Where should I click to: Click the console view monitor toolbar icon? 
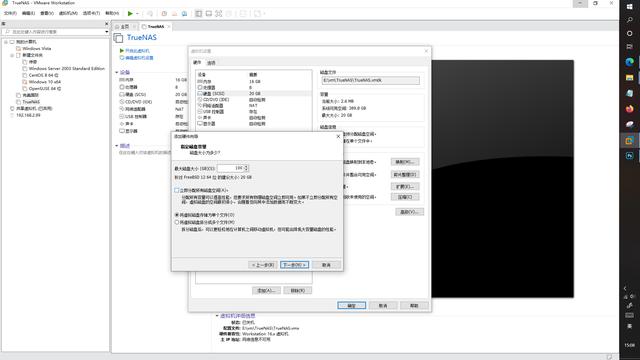(209, 13)
